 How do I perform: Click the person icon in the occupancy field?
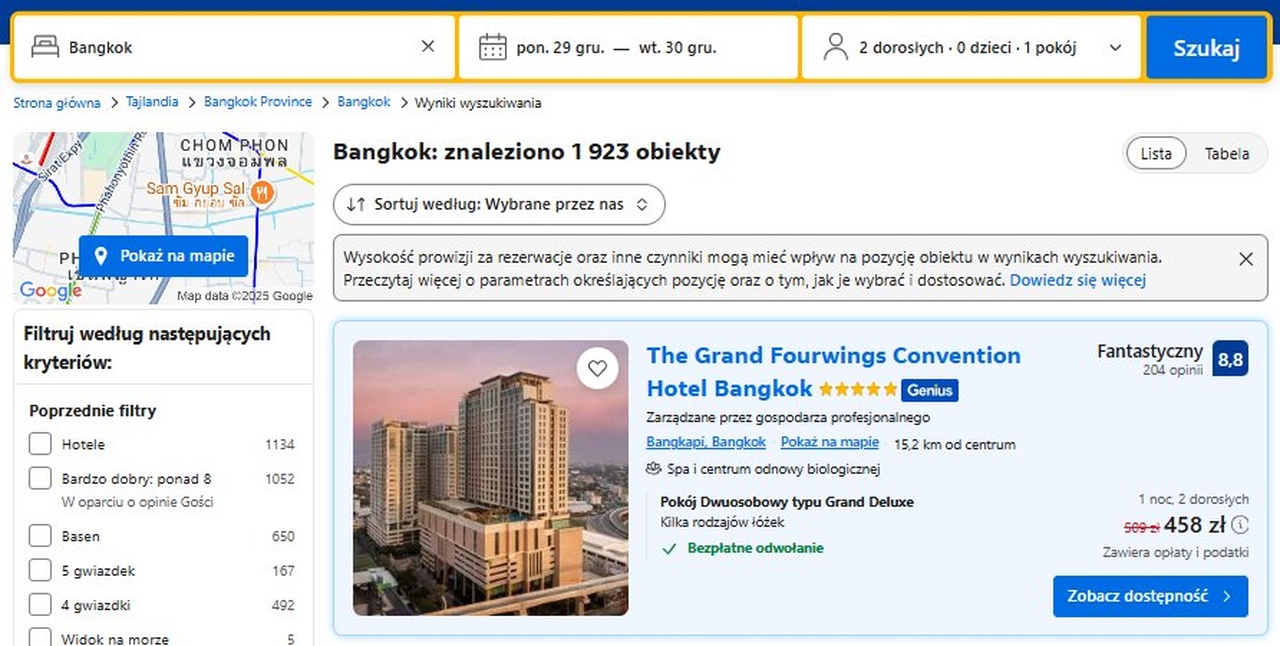coord(835,46)
